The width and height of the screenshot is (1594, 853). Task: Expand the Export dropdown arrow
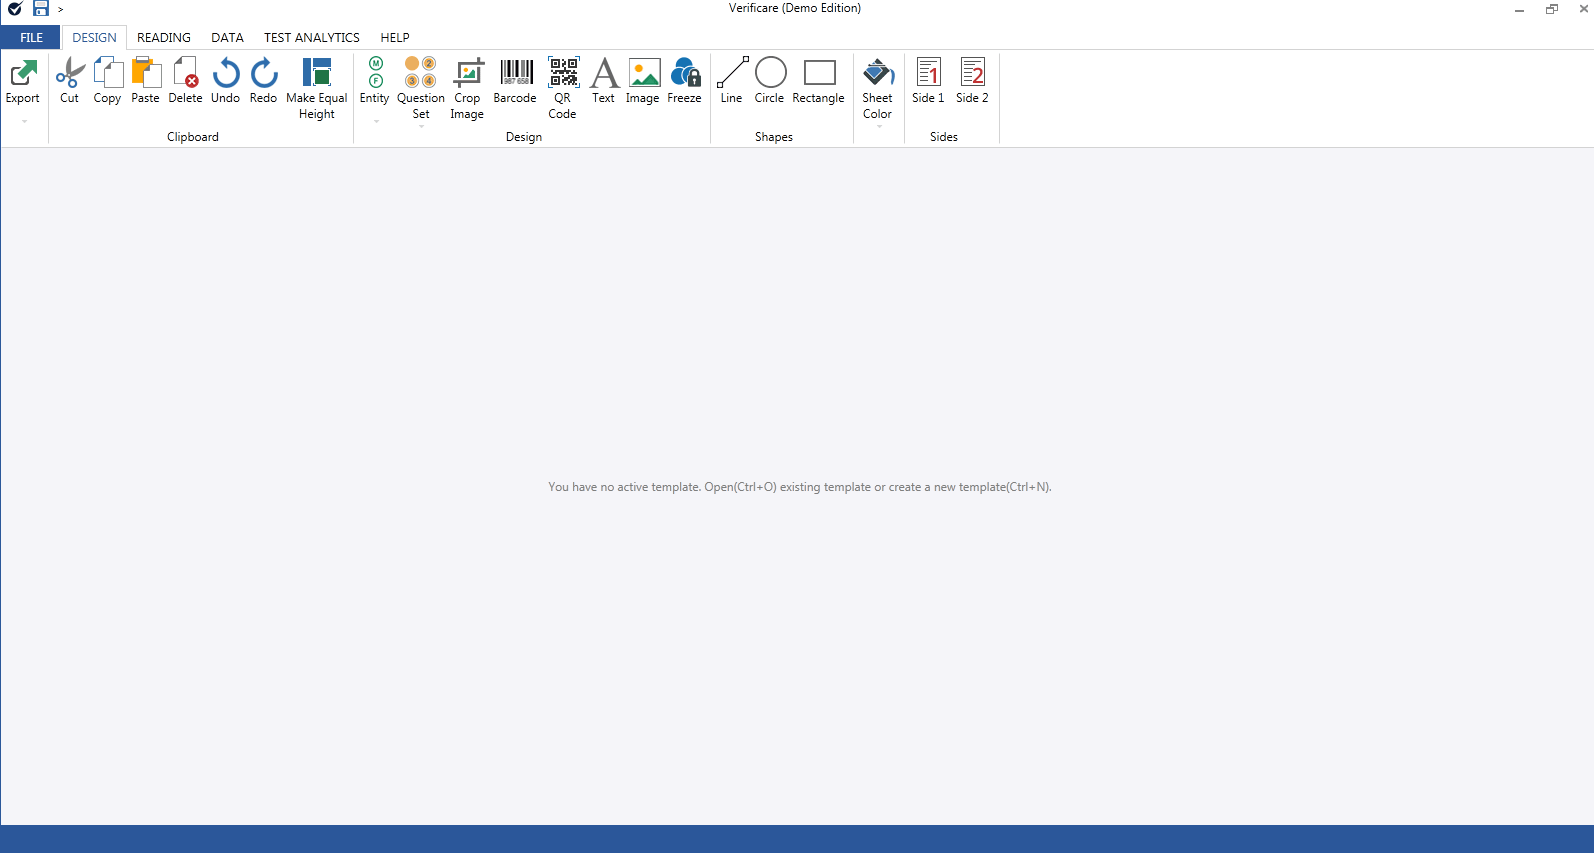pyautogui.click(x=24, y=122)
